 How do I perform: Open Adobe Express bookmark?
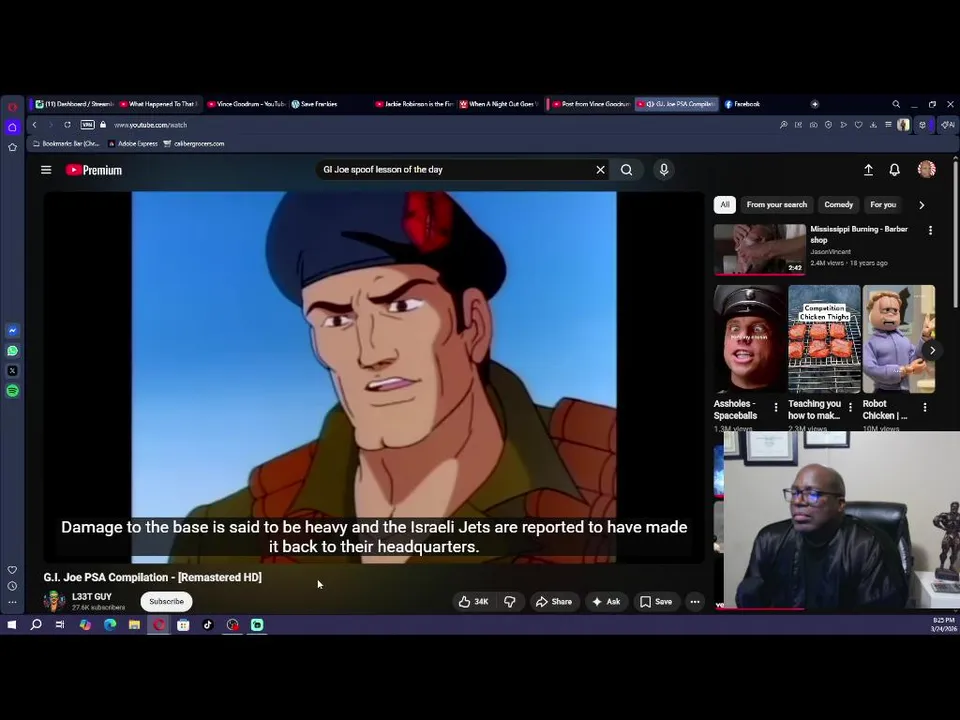tap(133, 144)
